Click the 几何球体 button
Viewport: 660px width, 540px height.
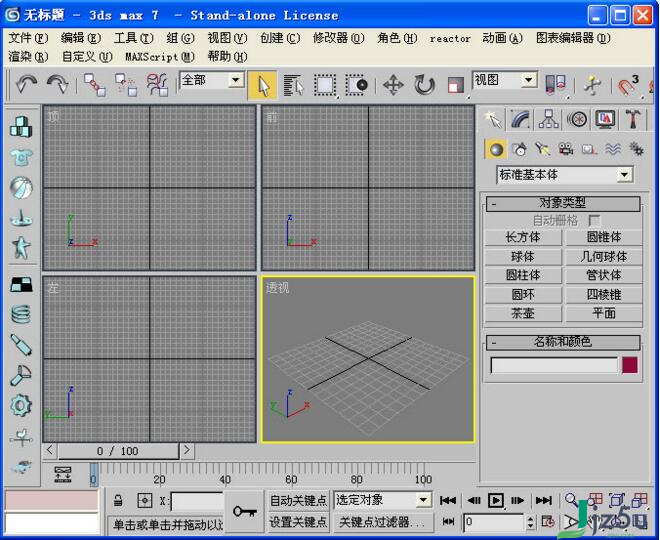(x=604, y=256)
